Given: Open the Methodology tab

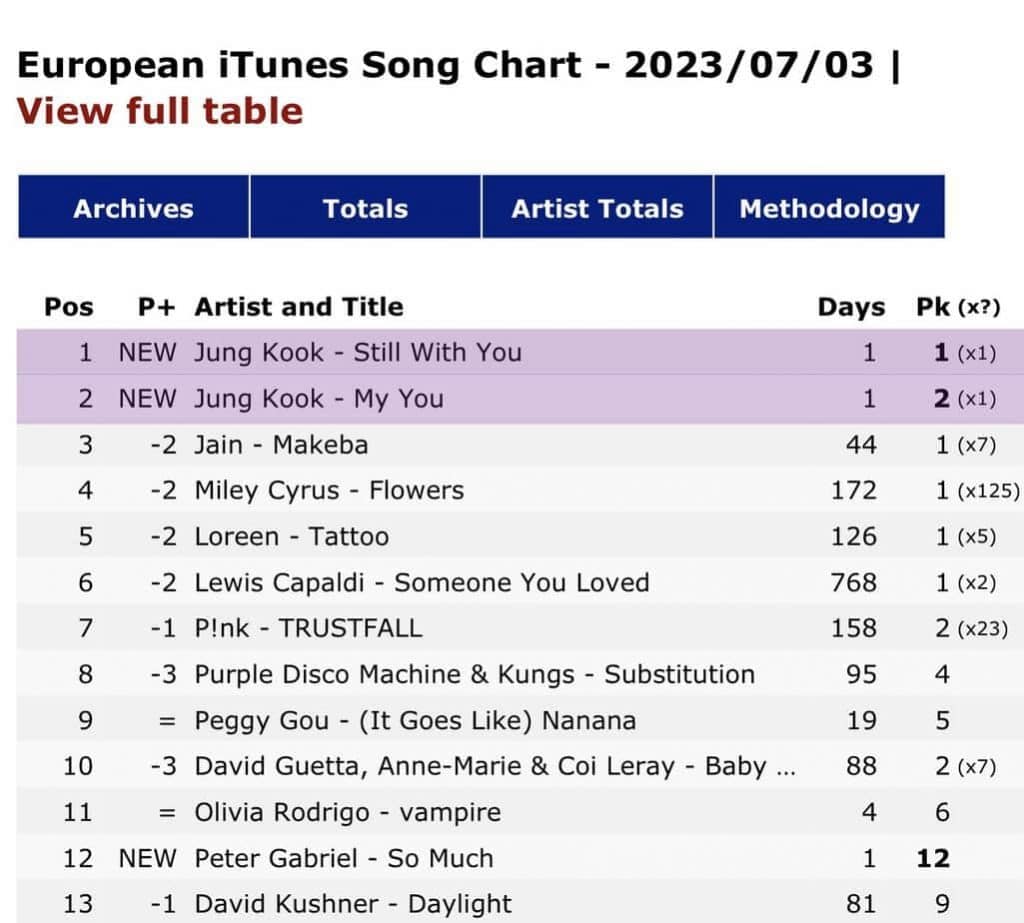Looking at the screenshot, I should pos(829,208).
